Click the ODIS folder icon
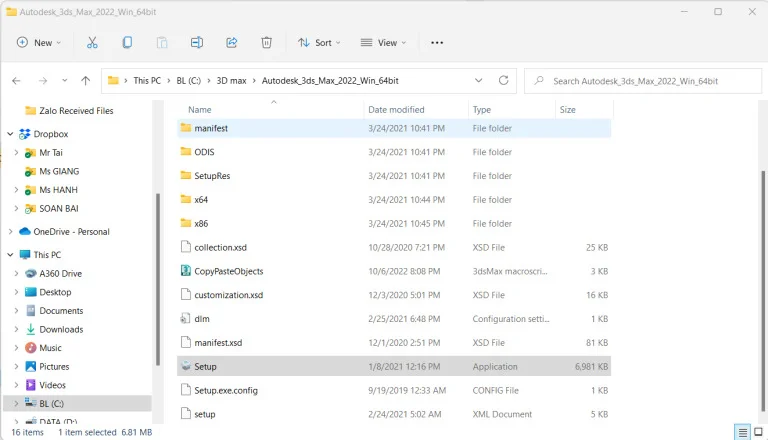The height and width of the screenshot is (440, 768). pyautogui.click(x=186, y=151)
